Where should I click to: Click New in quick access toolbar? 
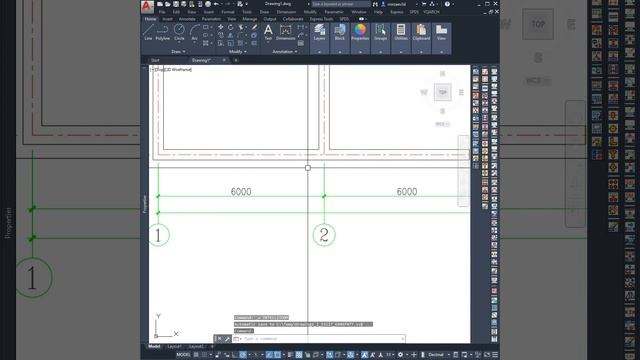tap(160, 4)
